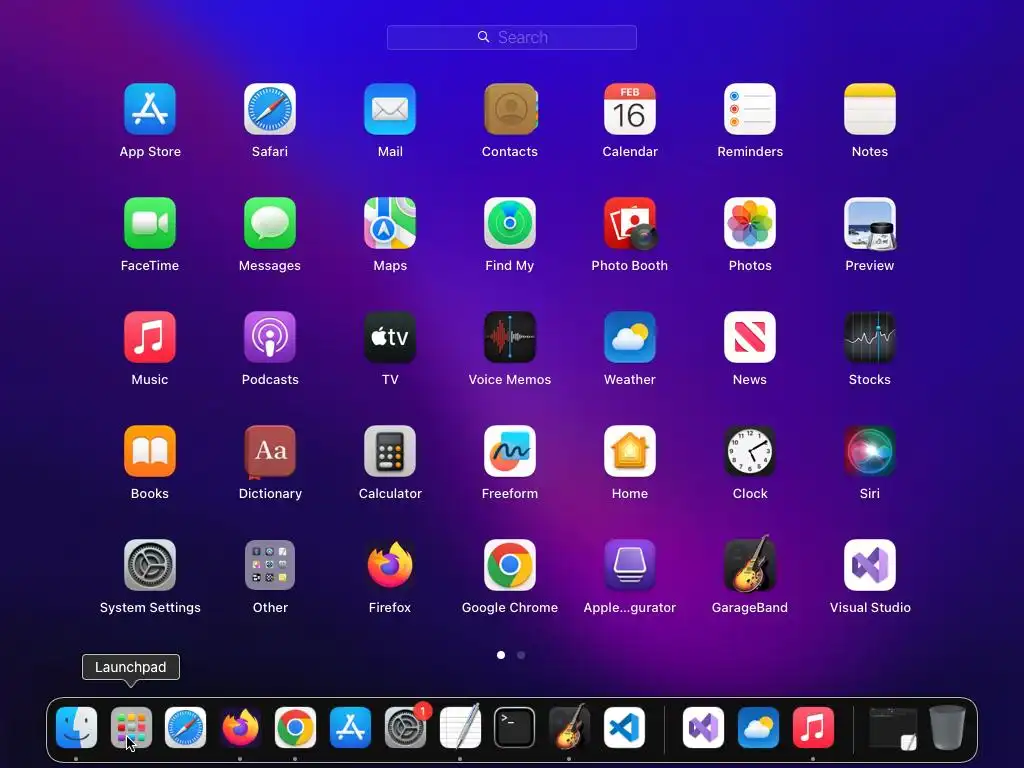Open App Store from Launchpad grid
Image resolution: width=1024 pixels, height=768 pixels.
[150, 109]
